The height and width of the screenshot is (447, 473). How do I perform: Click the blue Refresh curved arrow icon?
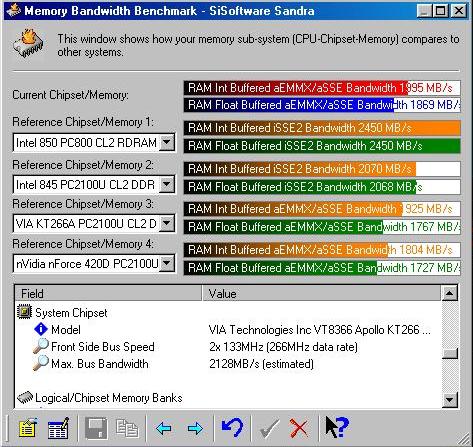point(232,427)
